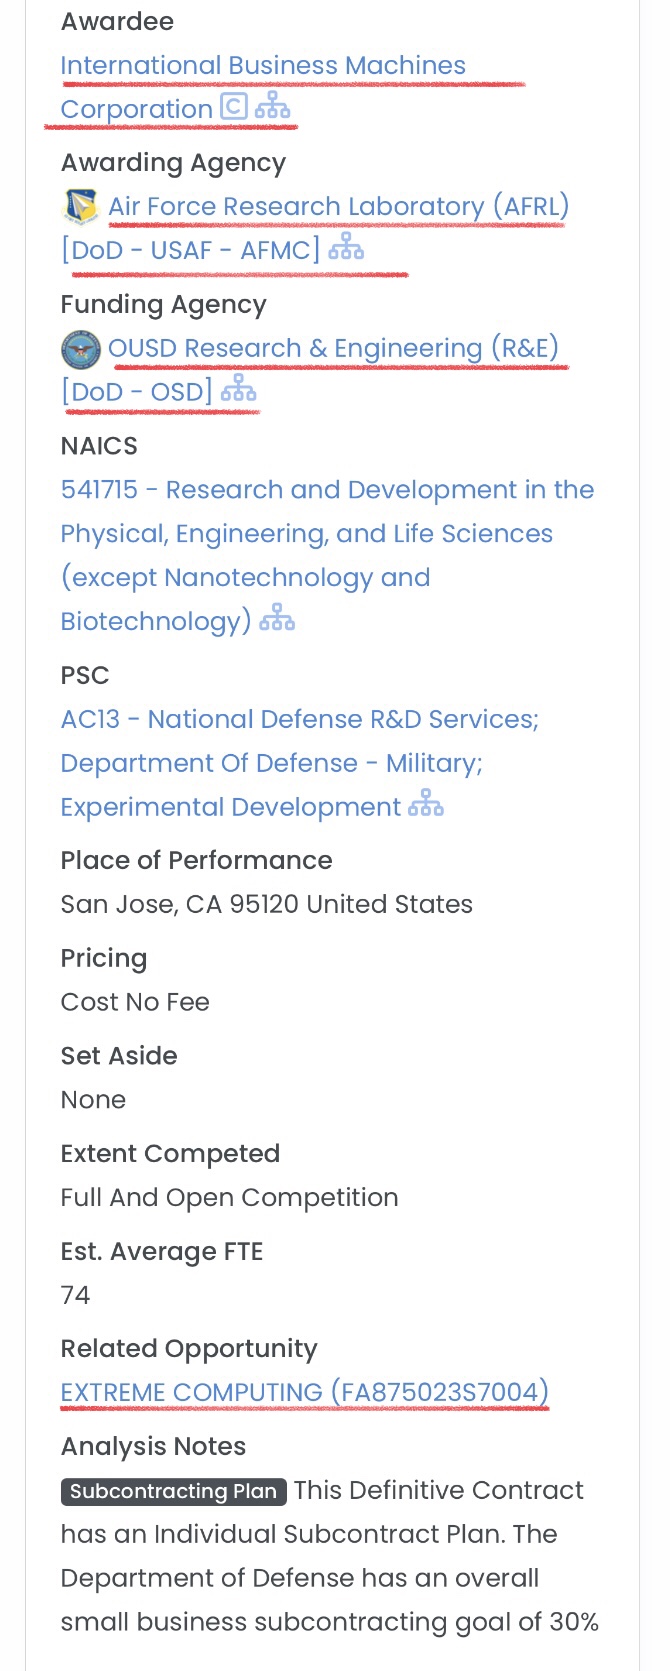Open EXTREME COMPUTING related opportunity link
This screenshot has height=1671, width=670.
(304, 1393)
